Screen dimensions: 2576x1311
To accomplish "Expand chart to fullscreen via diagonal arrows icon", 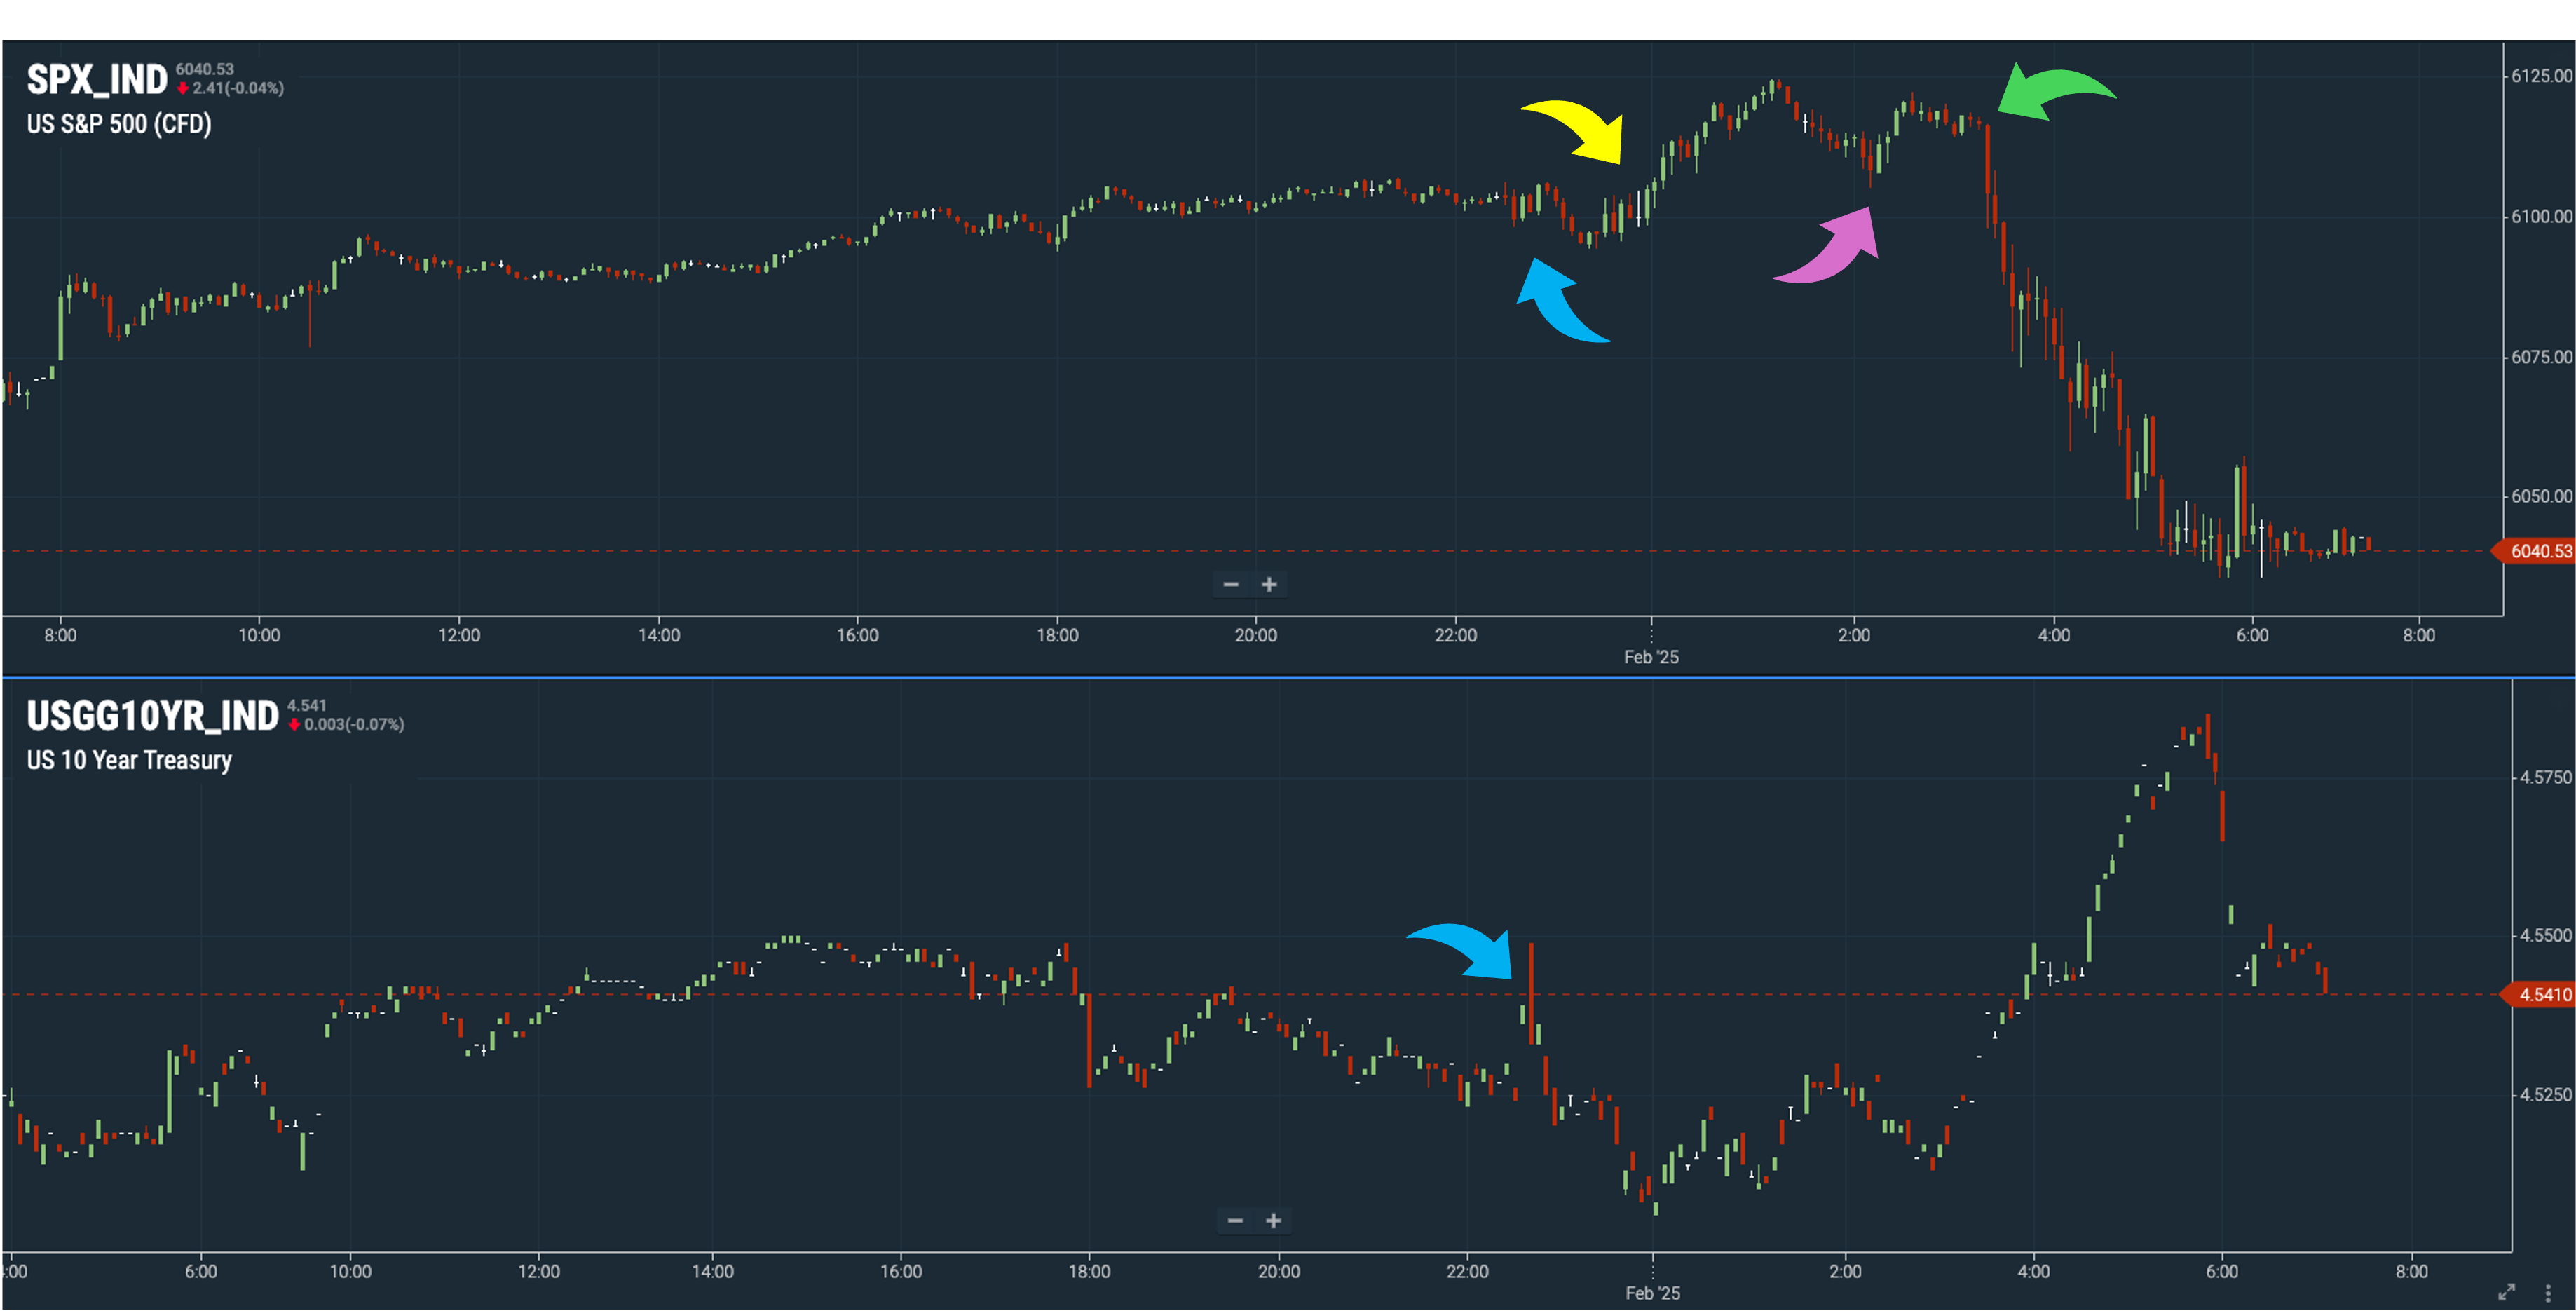I will (2506, 1292).
